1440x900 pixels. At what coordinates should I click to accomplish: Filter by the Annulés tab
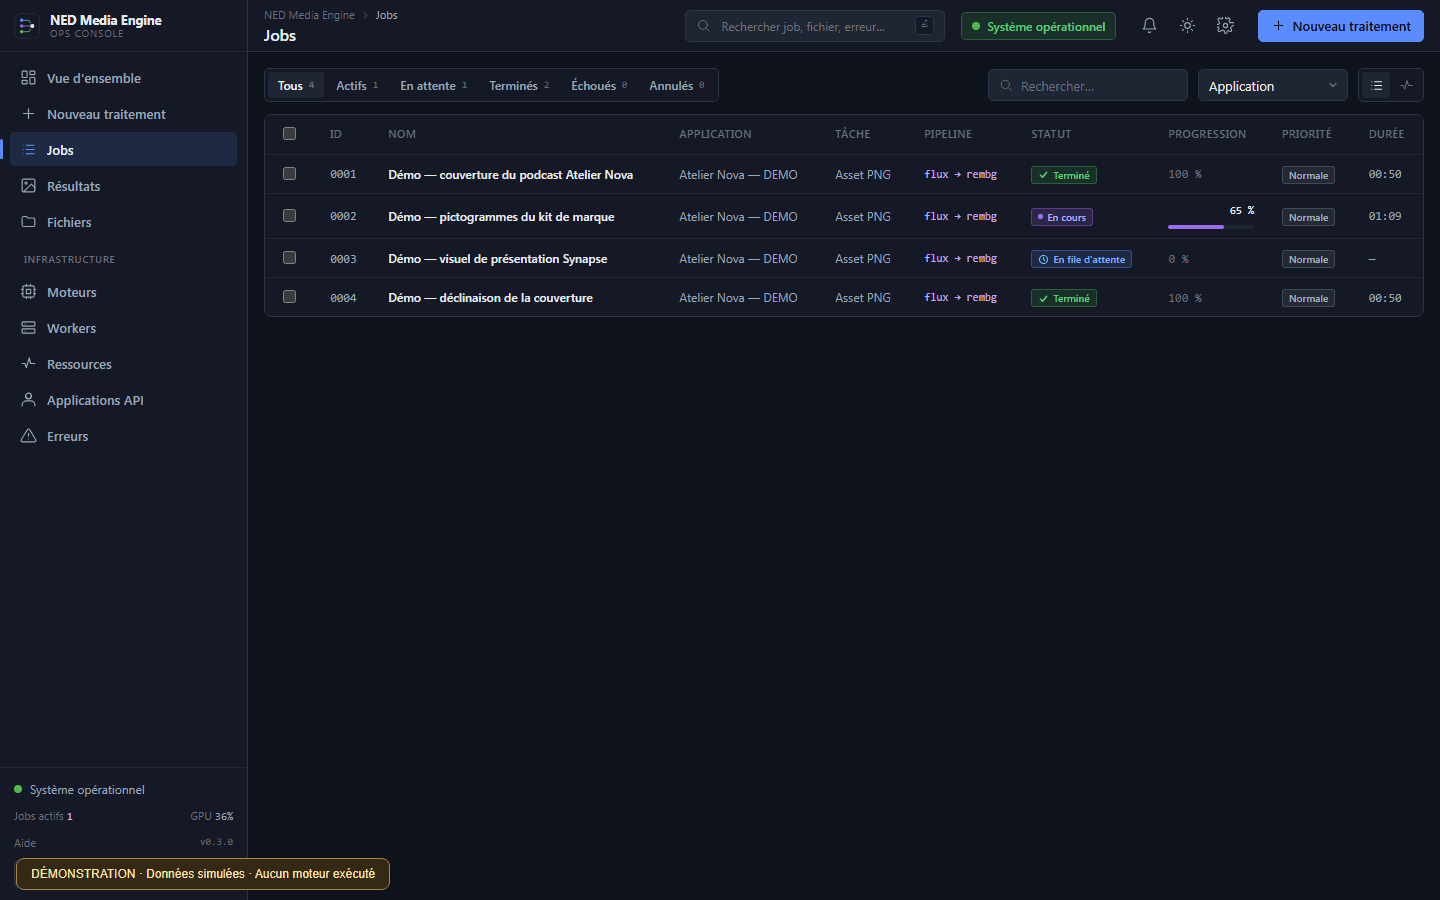[x=677, y=86]
